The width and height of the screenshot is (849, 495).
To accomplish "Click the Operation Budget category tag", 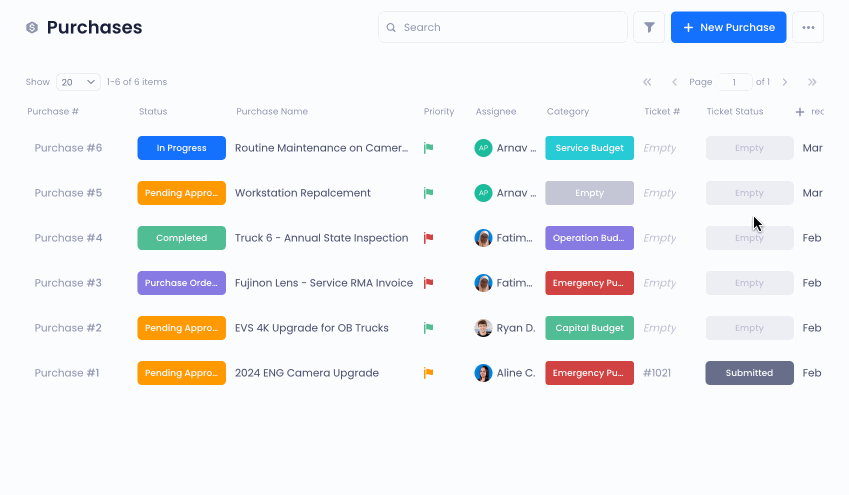I will (x=589, y=238).
